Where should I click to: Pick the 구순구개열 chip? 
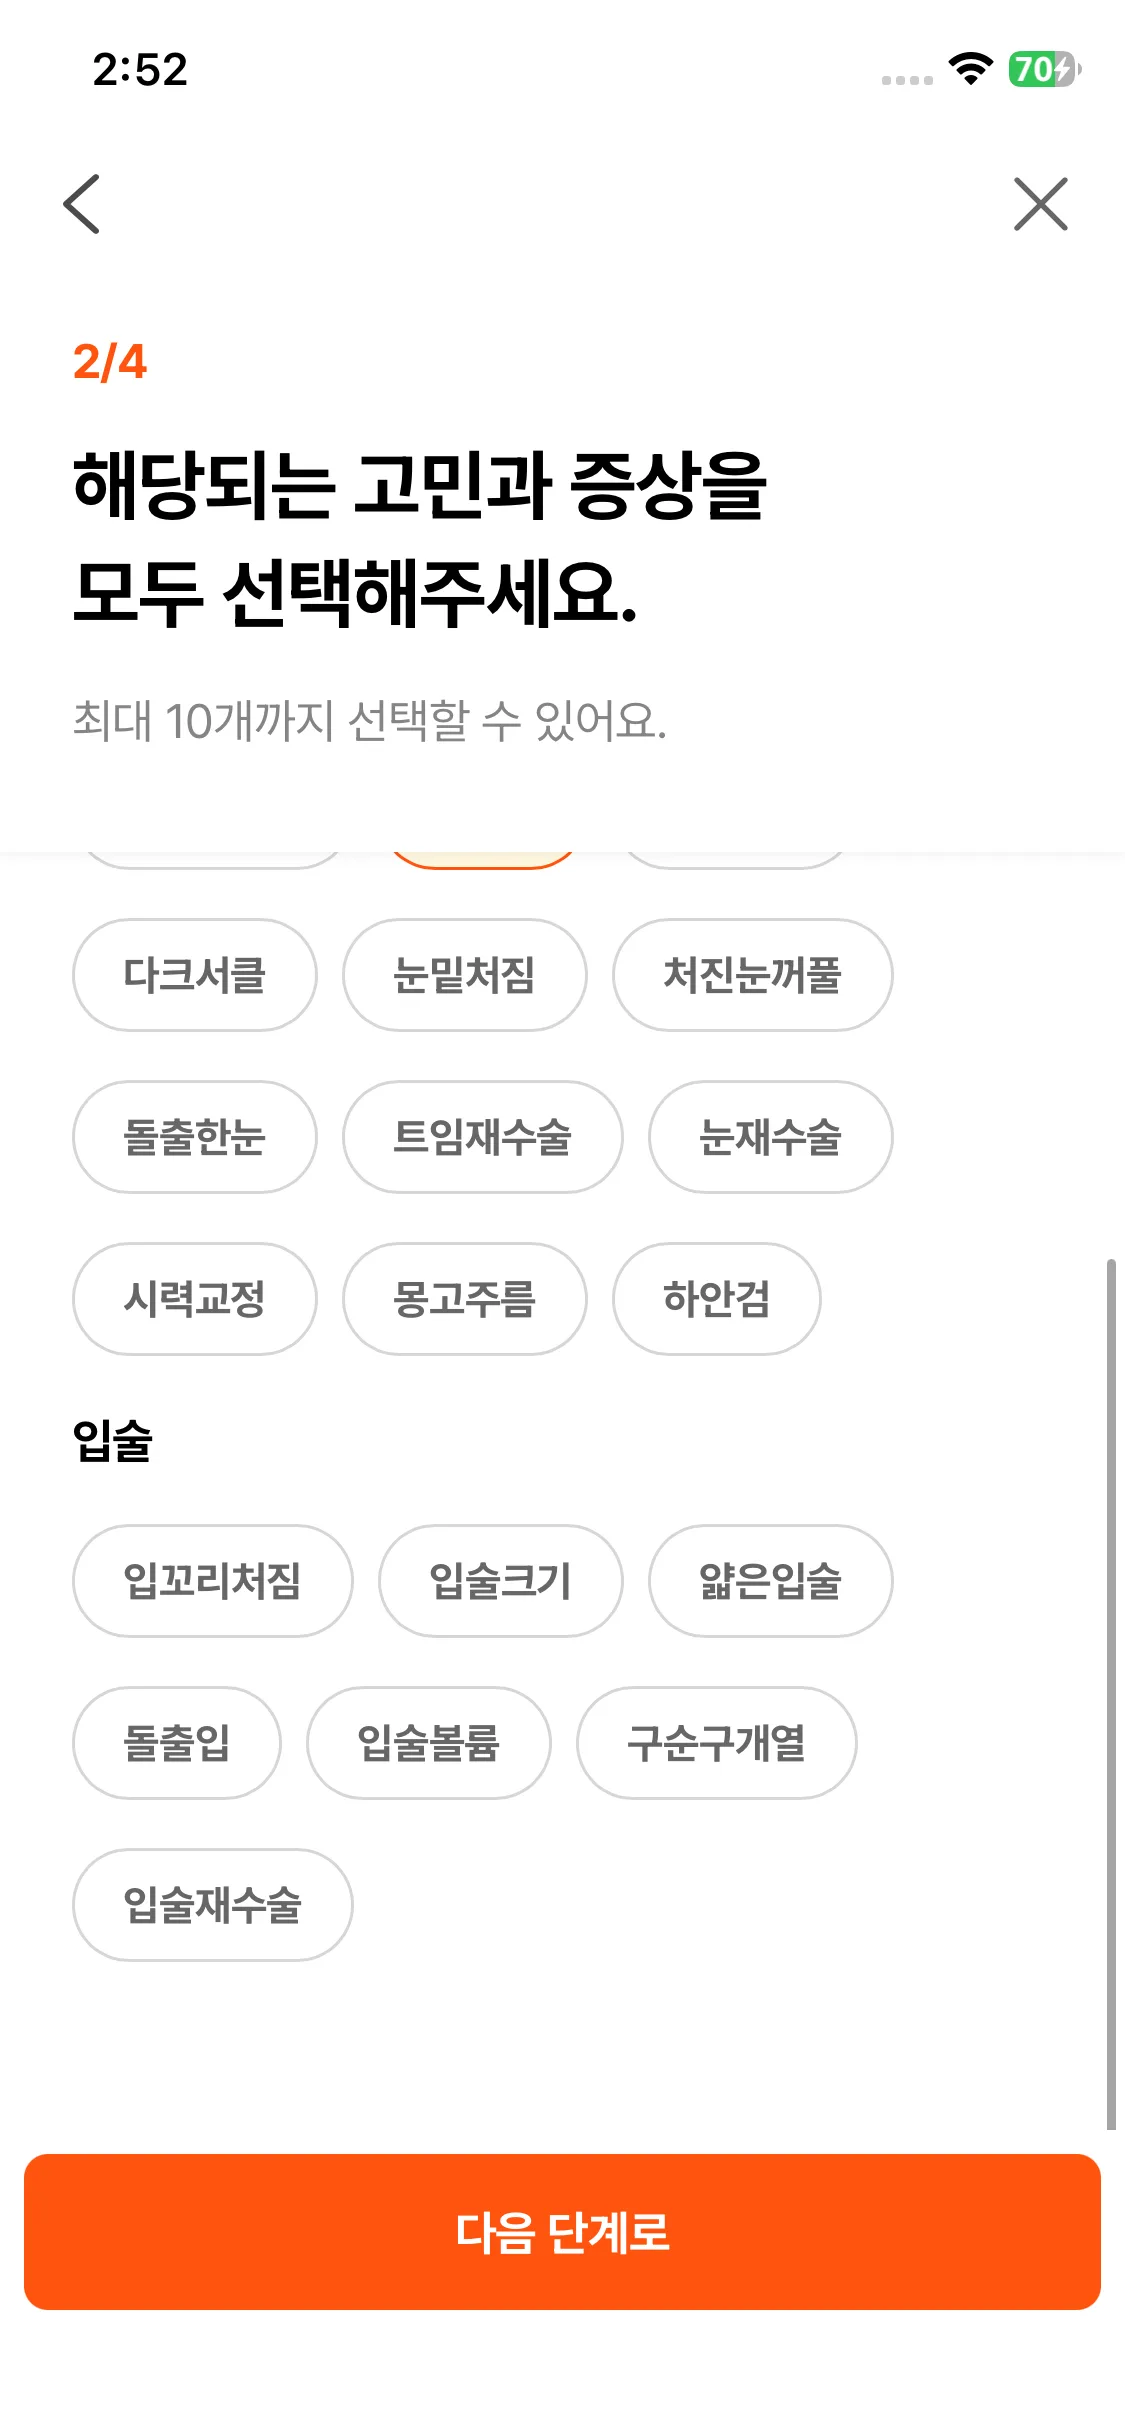tap(716, 1743)
